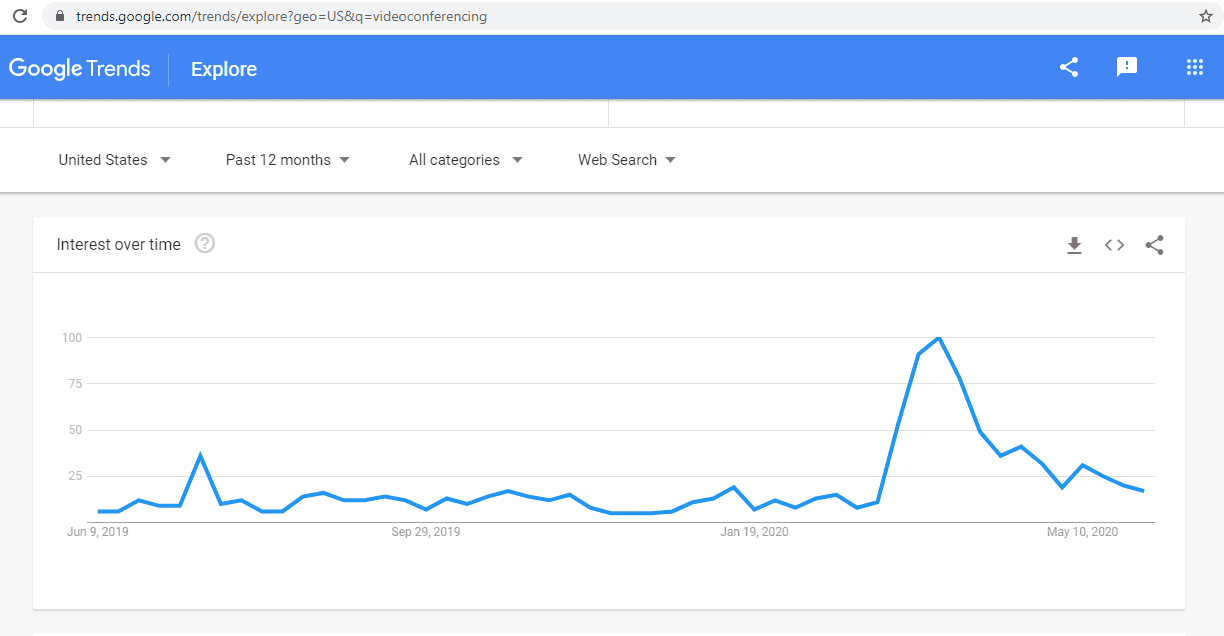The image size is (1224, 636).
Task: Reload the page with the refresh icon
Action: click(x=19, y=16)
